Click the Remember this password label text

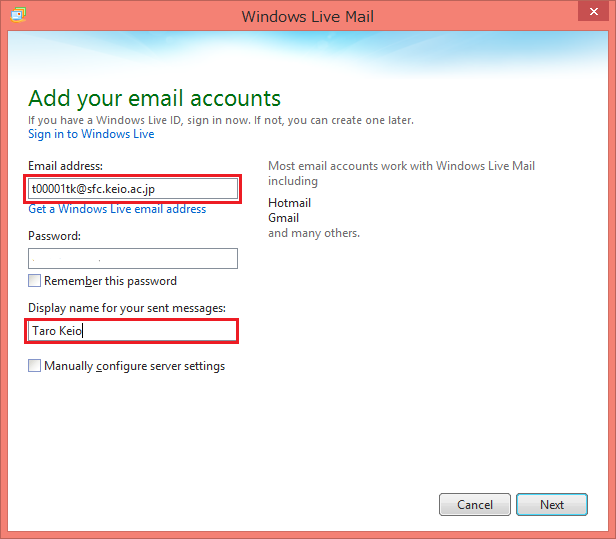point(110,281)
